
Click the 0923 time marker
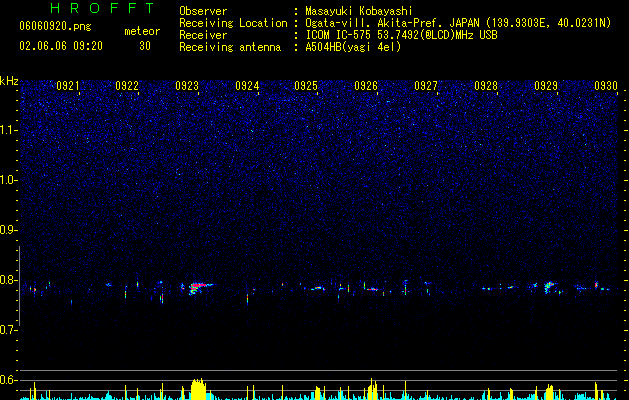point(187,86)
